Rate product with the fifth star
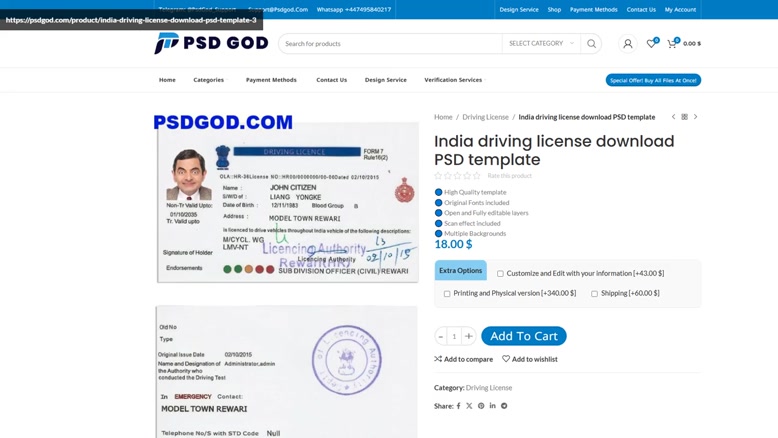The image size is (778, 438). click(477, 176)
